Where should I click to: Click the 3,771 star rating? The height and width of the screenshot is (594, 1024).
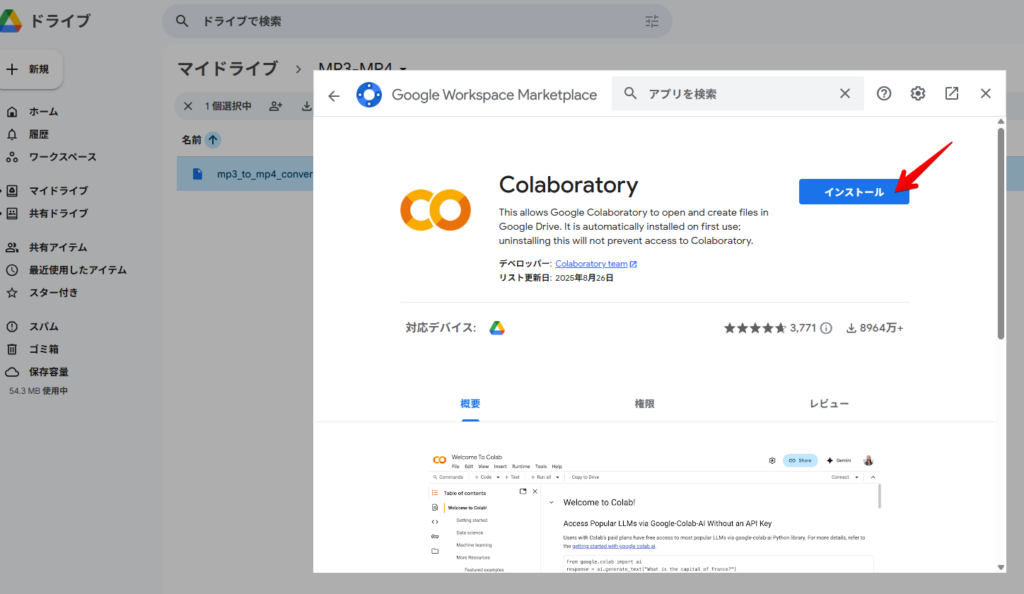tap(770, 328)
